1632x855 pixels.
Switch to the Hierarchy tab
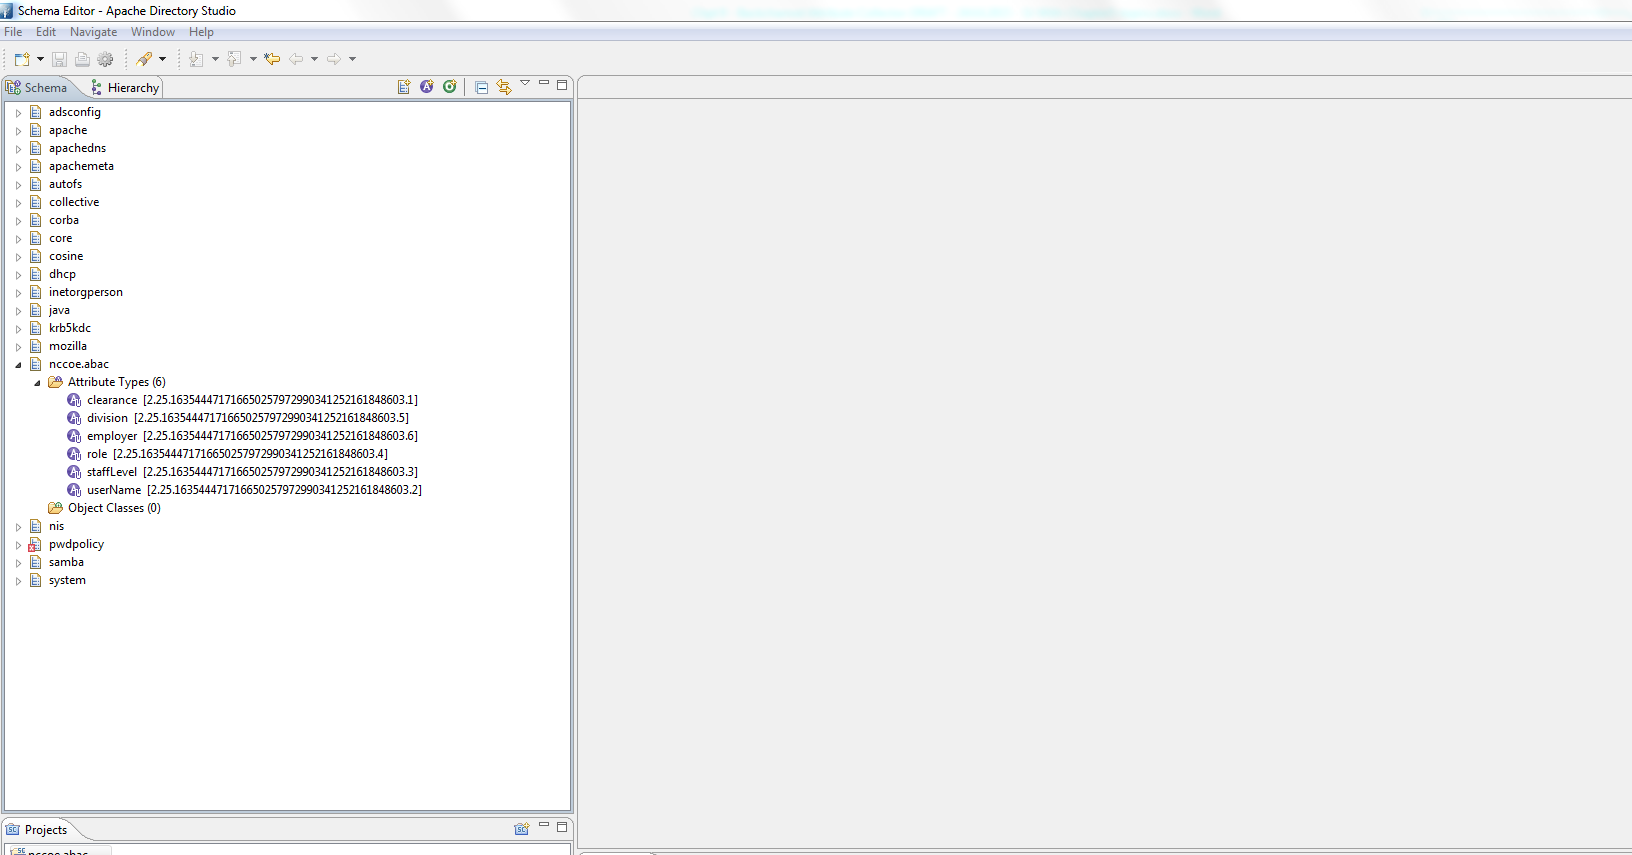[x=125, y=88]
